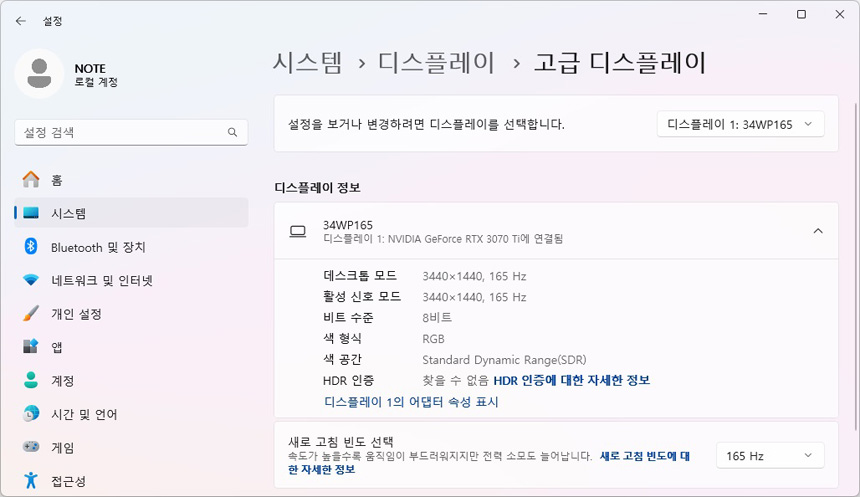
Task: Click the 설정 검색 search field
Action: click(120, 132)
